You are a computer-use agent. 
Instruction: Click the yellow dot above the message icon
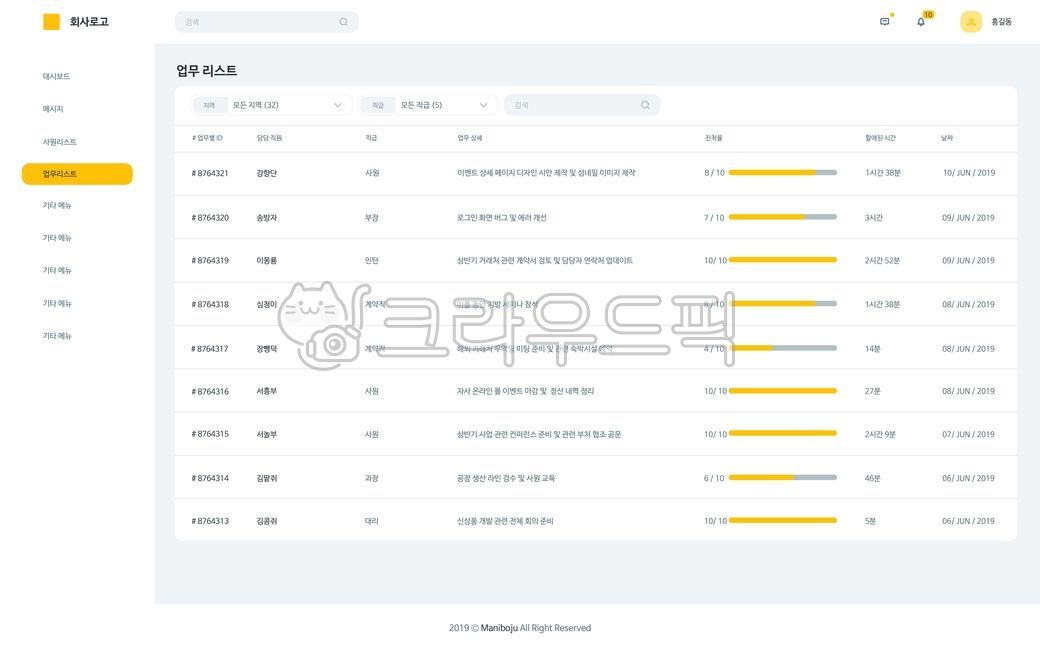pyautogui.click(x=891, y=13)
